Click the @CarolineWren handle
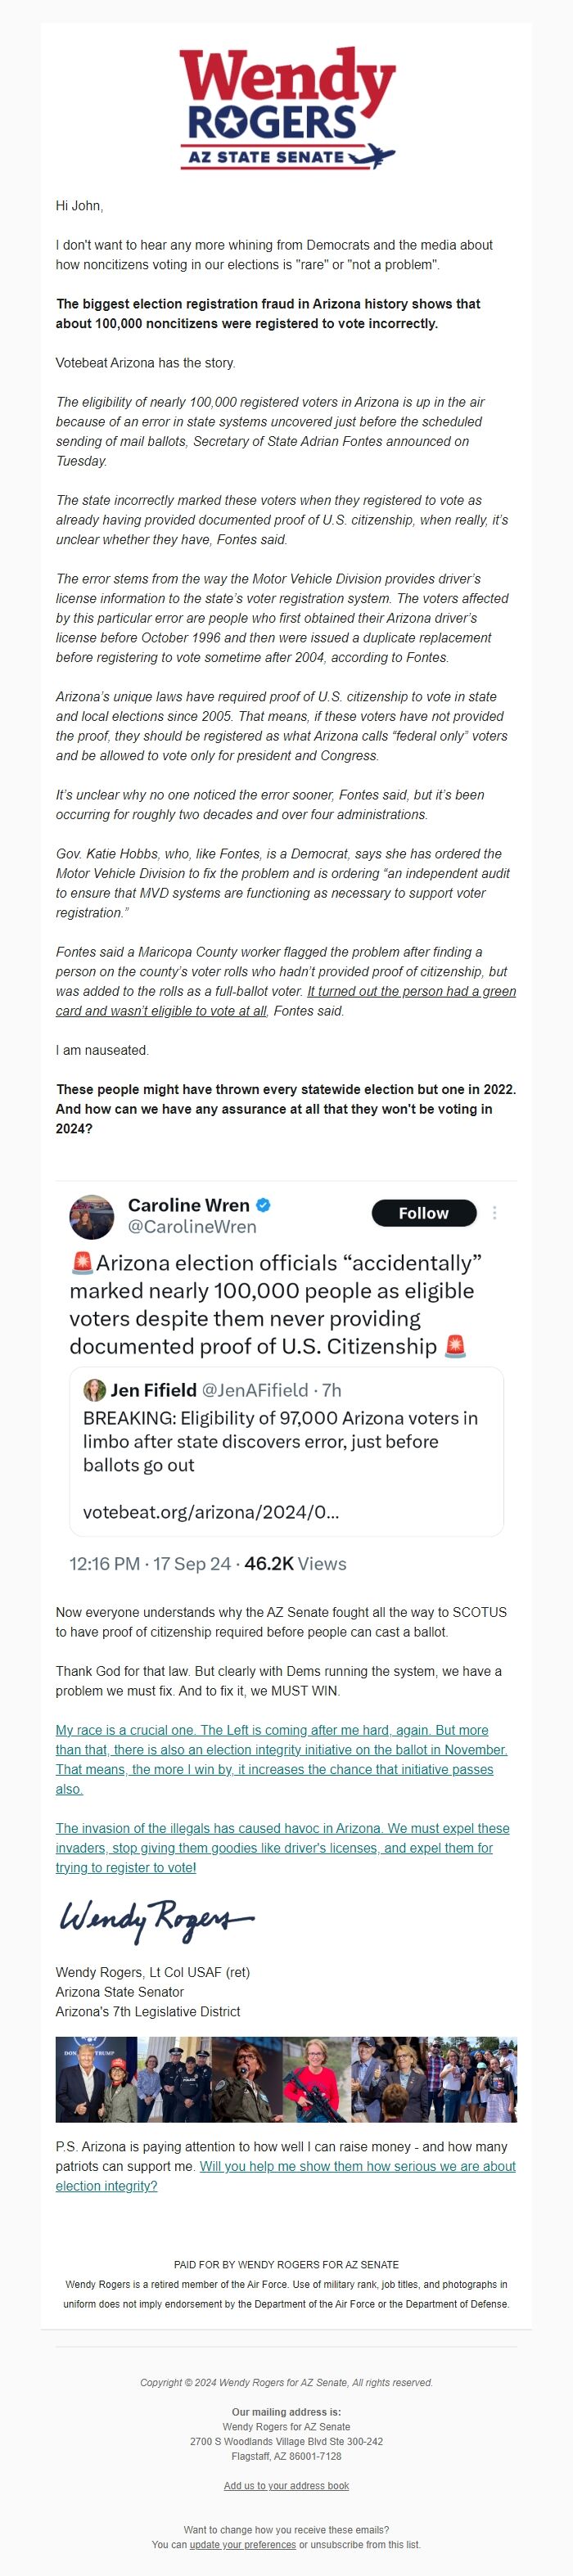The height and width of the screenshot is (2576, 573). coord(192,1227)
